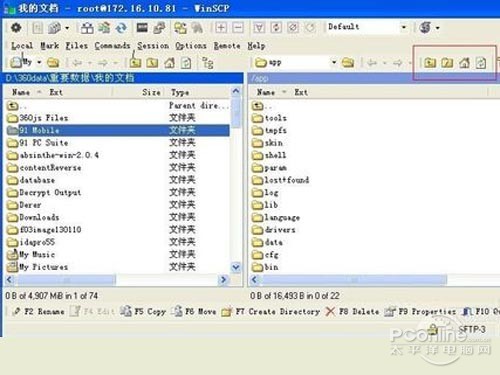This screenshot has width=500, height=375.
Task: Select the remote cfg folder
Action: (265, 255)
